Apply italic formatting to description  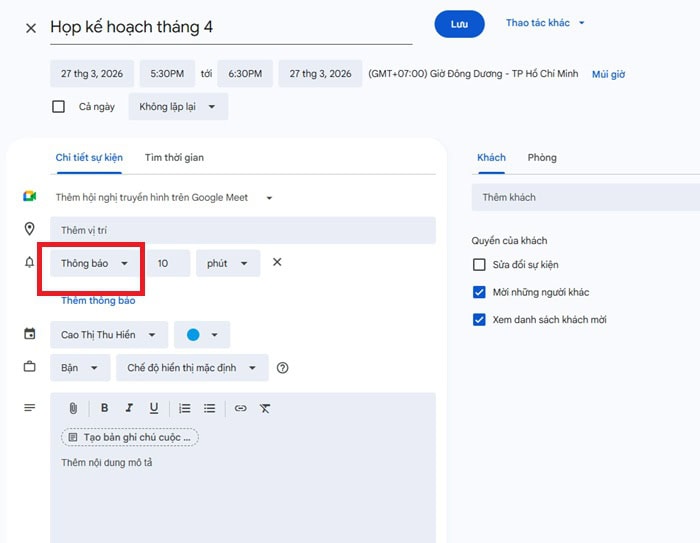(129, 408)
